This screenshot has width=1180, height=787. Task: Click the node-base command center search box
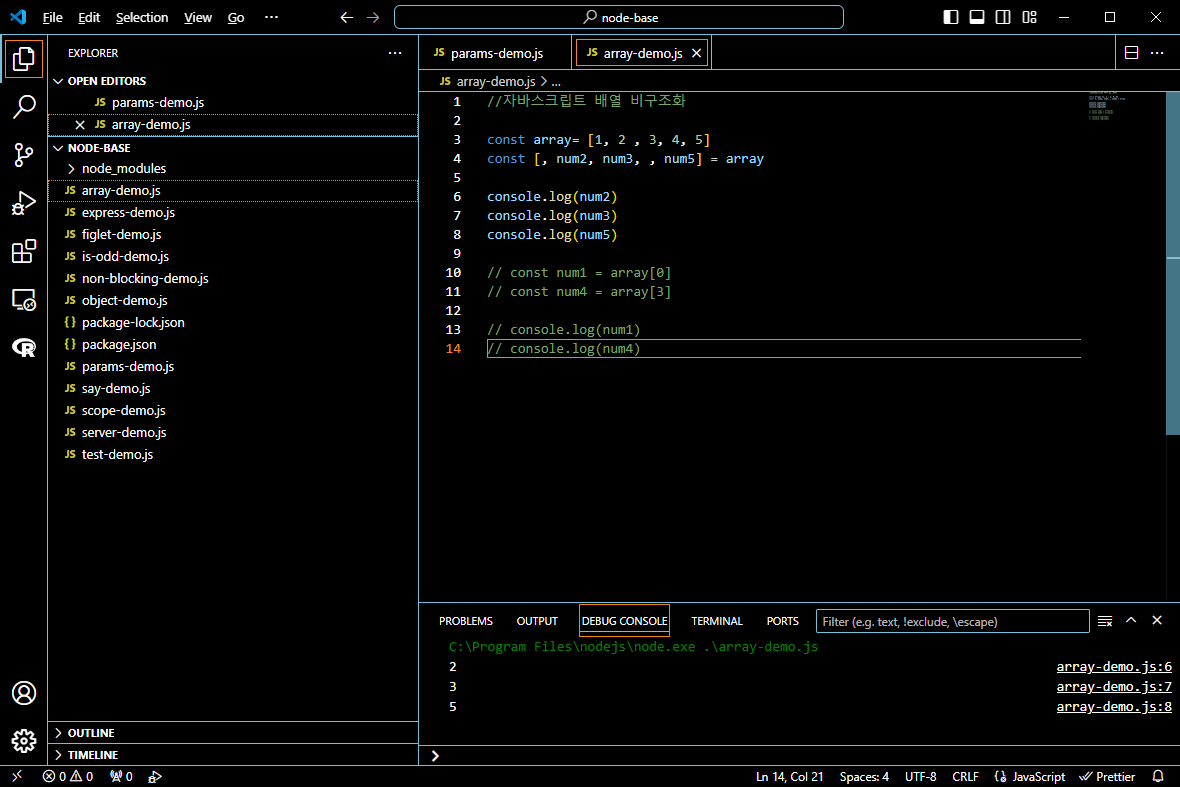pos(619,17)
